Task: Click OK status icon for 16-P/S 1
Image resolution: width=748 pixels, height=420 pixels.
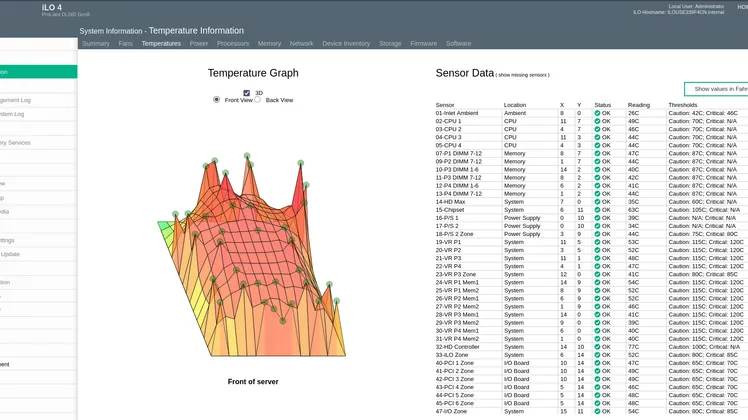Action: coord(597,218)
